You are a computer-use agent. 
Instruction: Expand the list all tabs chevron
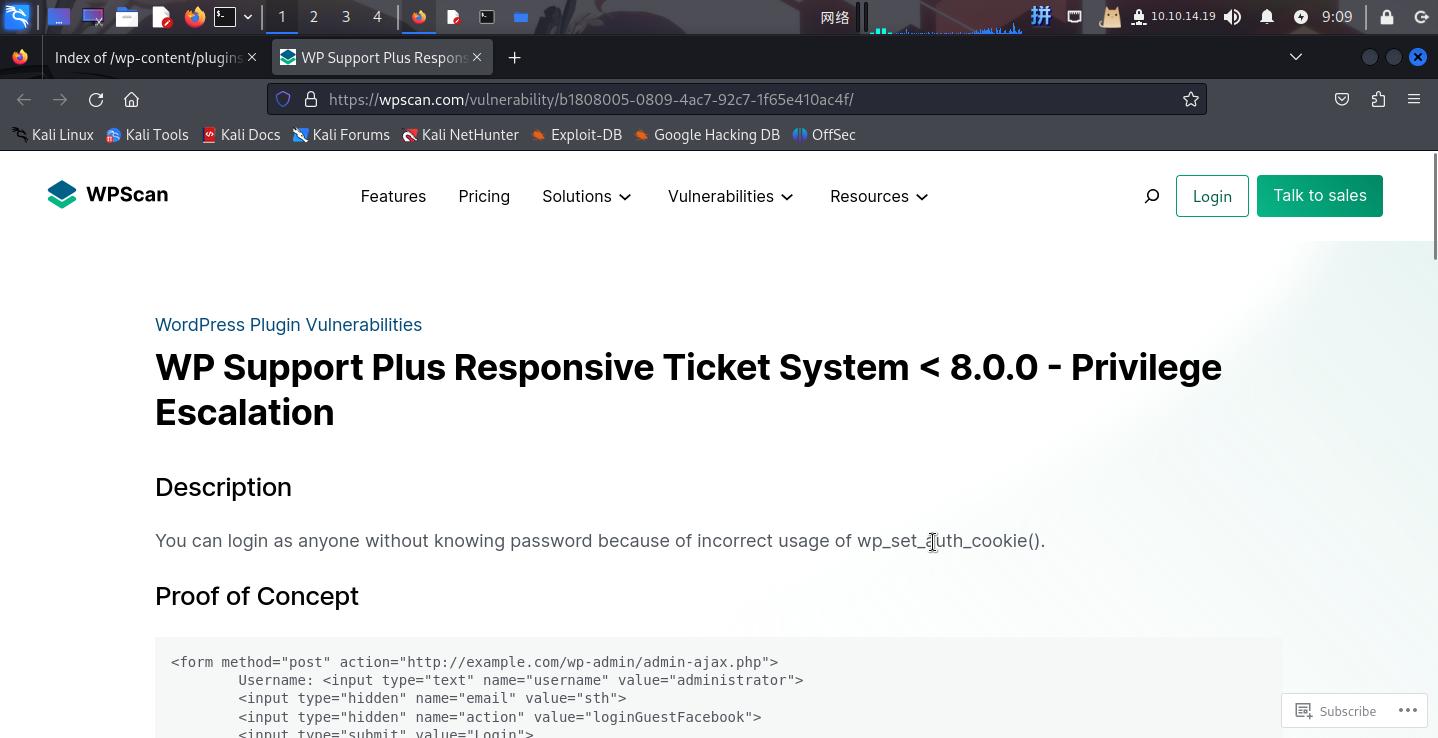tap(1296, 57)
